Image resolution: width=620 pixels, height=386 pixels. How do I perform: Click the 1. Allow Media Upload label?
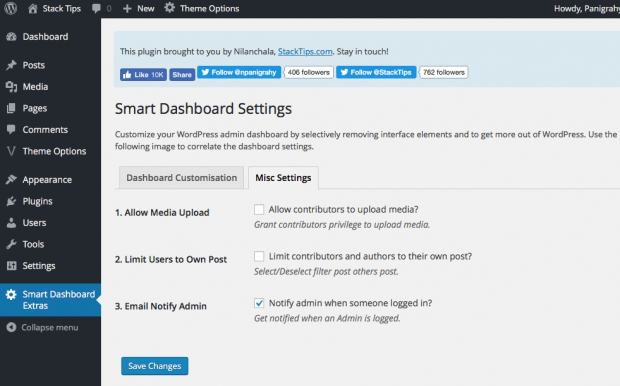point(162,212)
